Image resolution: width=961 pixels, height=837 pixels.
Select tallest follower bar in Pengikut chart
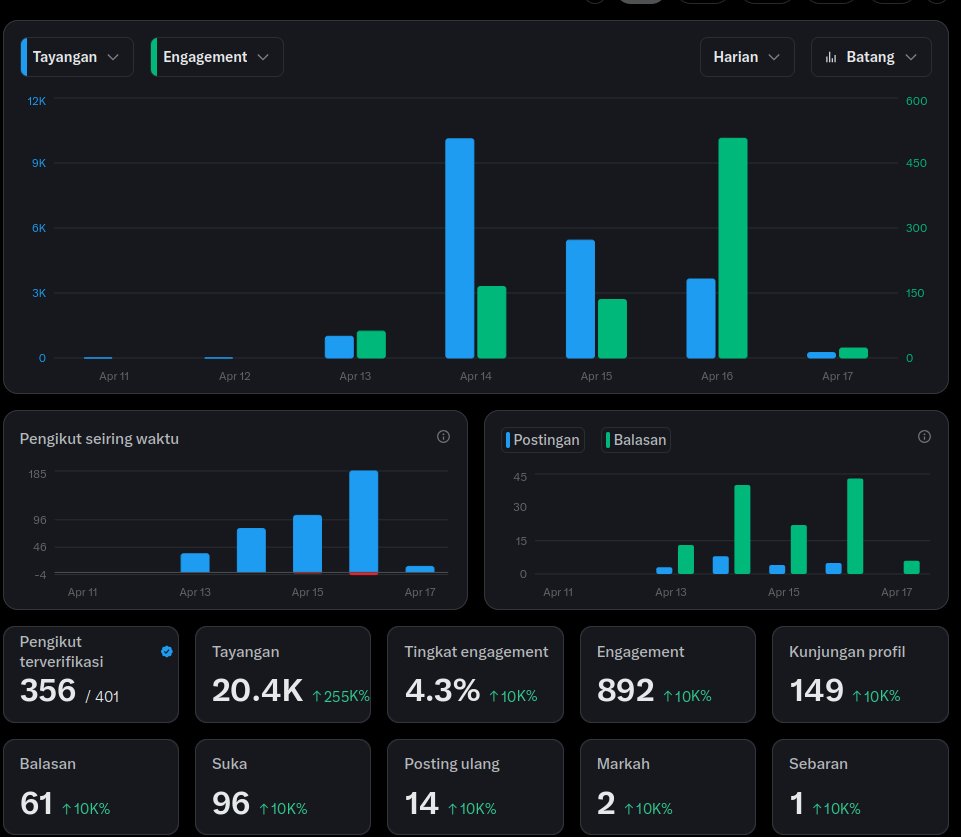(363, 522)
